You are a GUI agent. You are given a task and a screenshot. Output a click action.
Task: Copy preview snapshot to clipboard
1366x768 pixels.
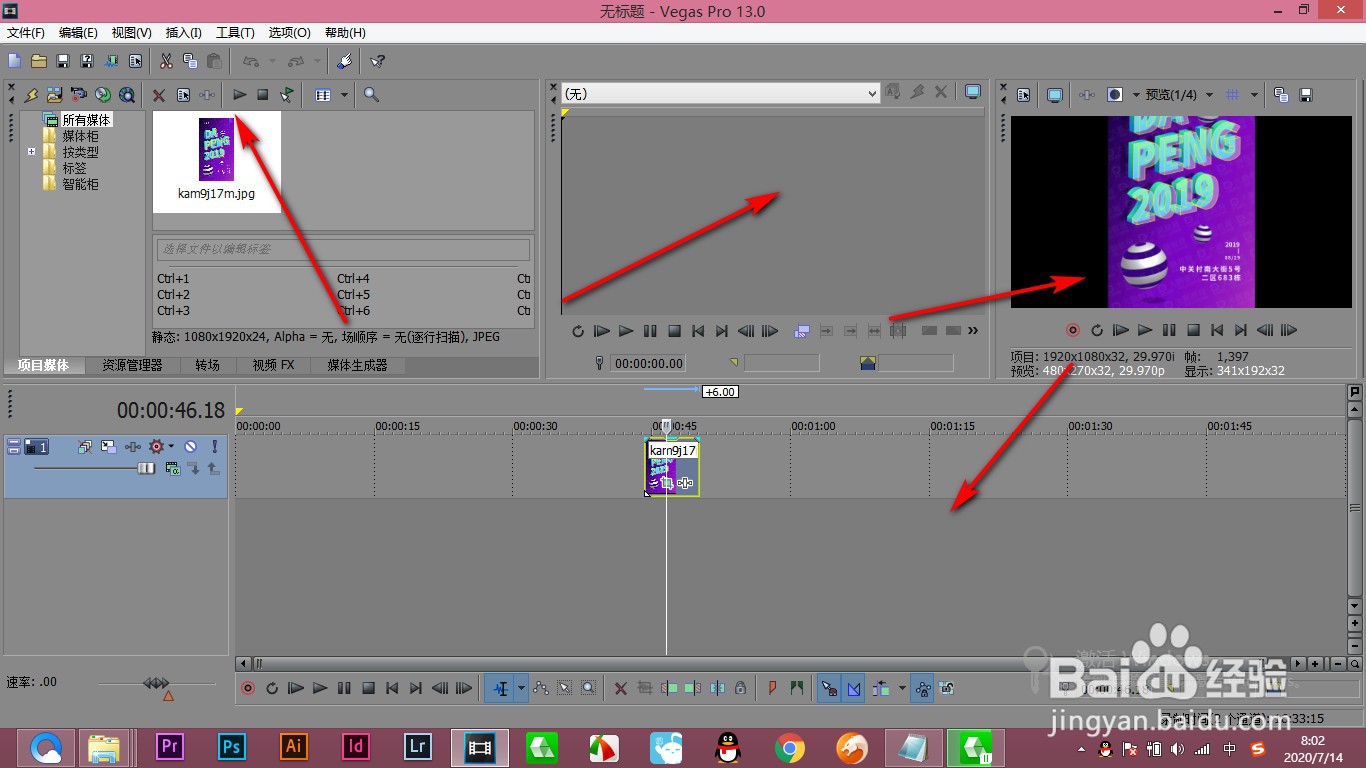tap(1281, 95)
